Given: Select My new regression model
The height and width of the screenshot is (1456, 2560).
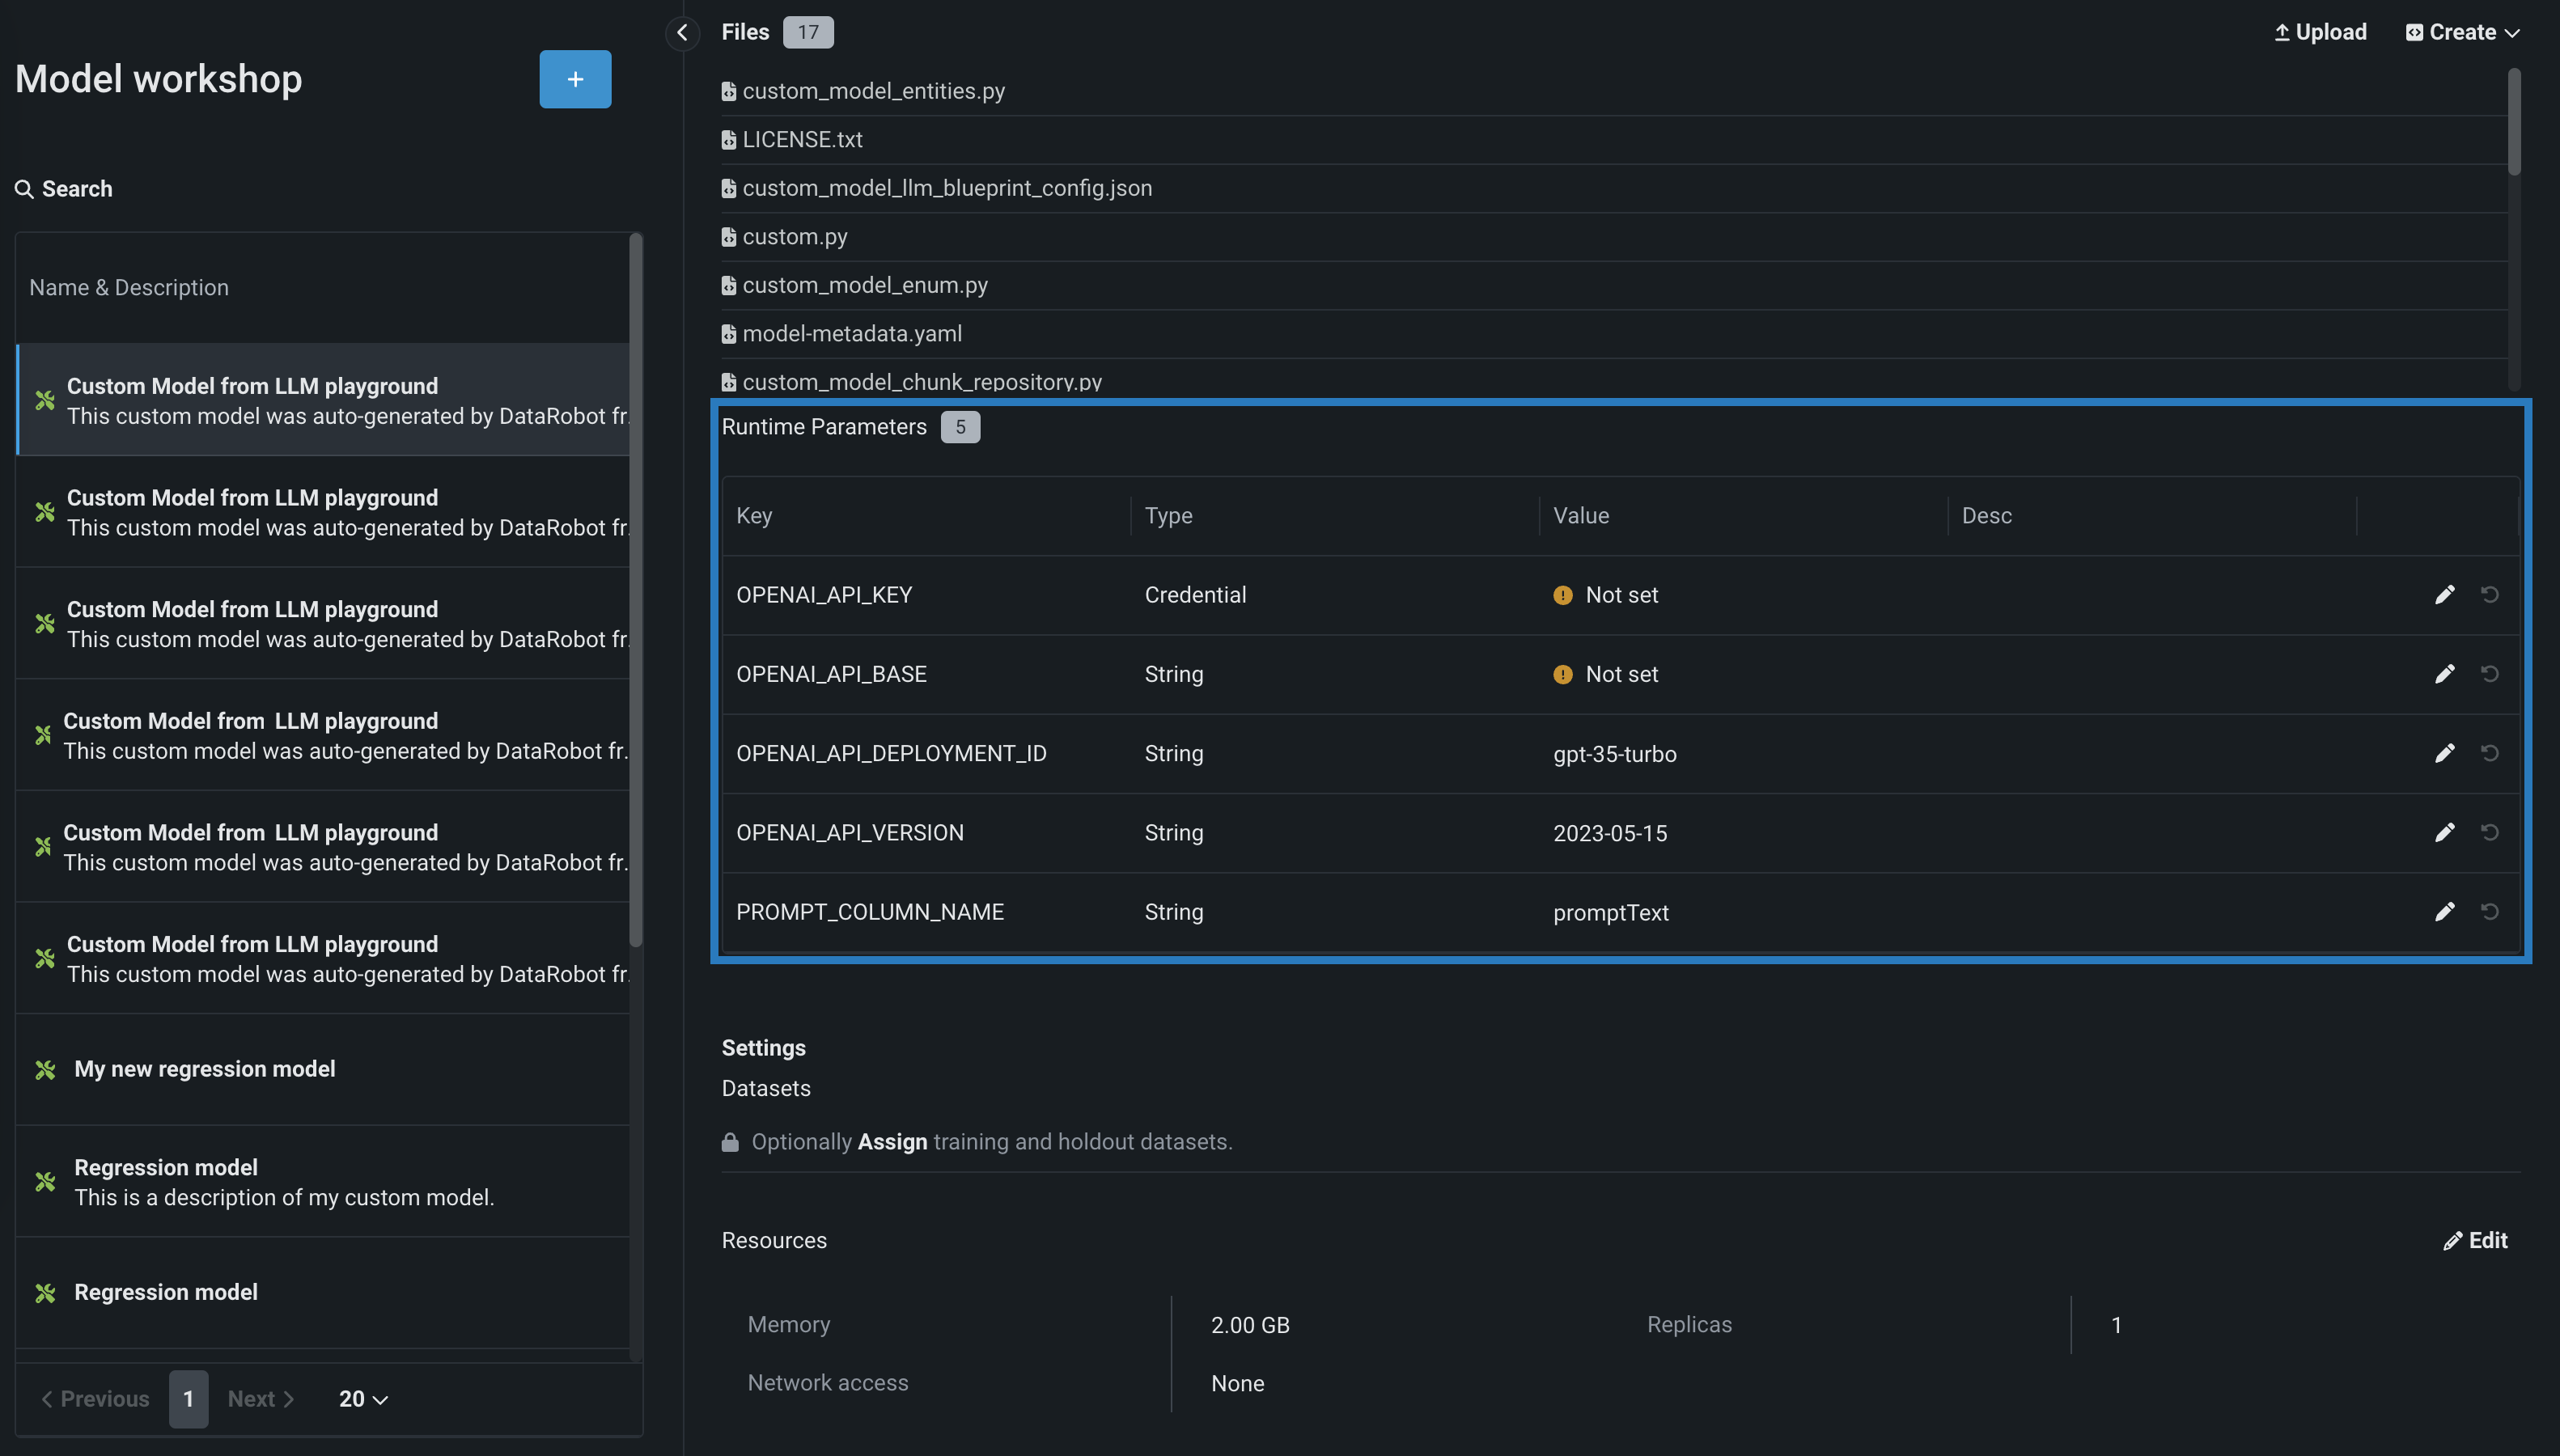Looking at the screenshot, I should tap(204, 1069).
